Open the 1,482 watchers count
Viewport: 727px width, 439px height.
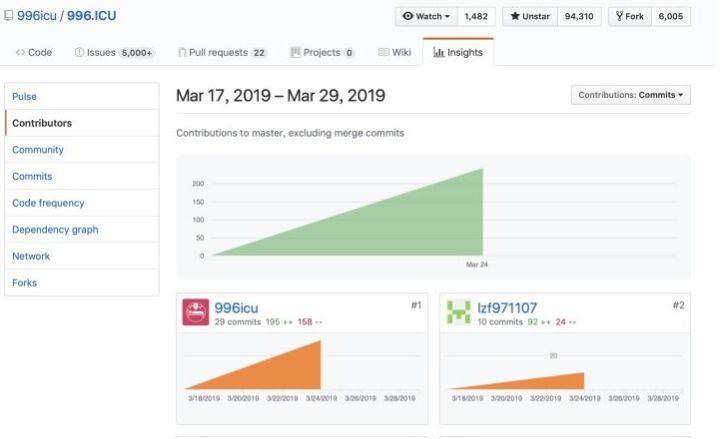click(x=476, y=16)
